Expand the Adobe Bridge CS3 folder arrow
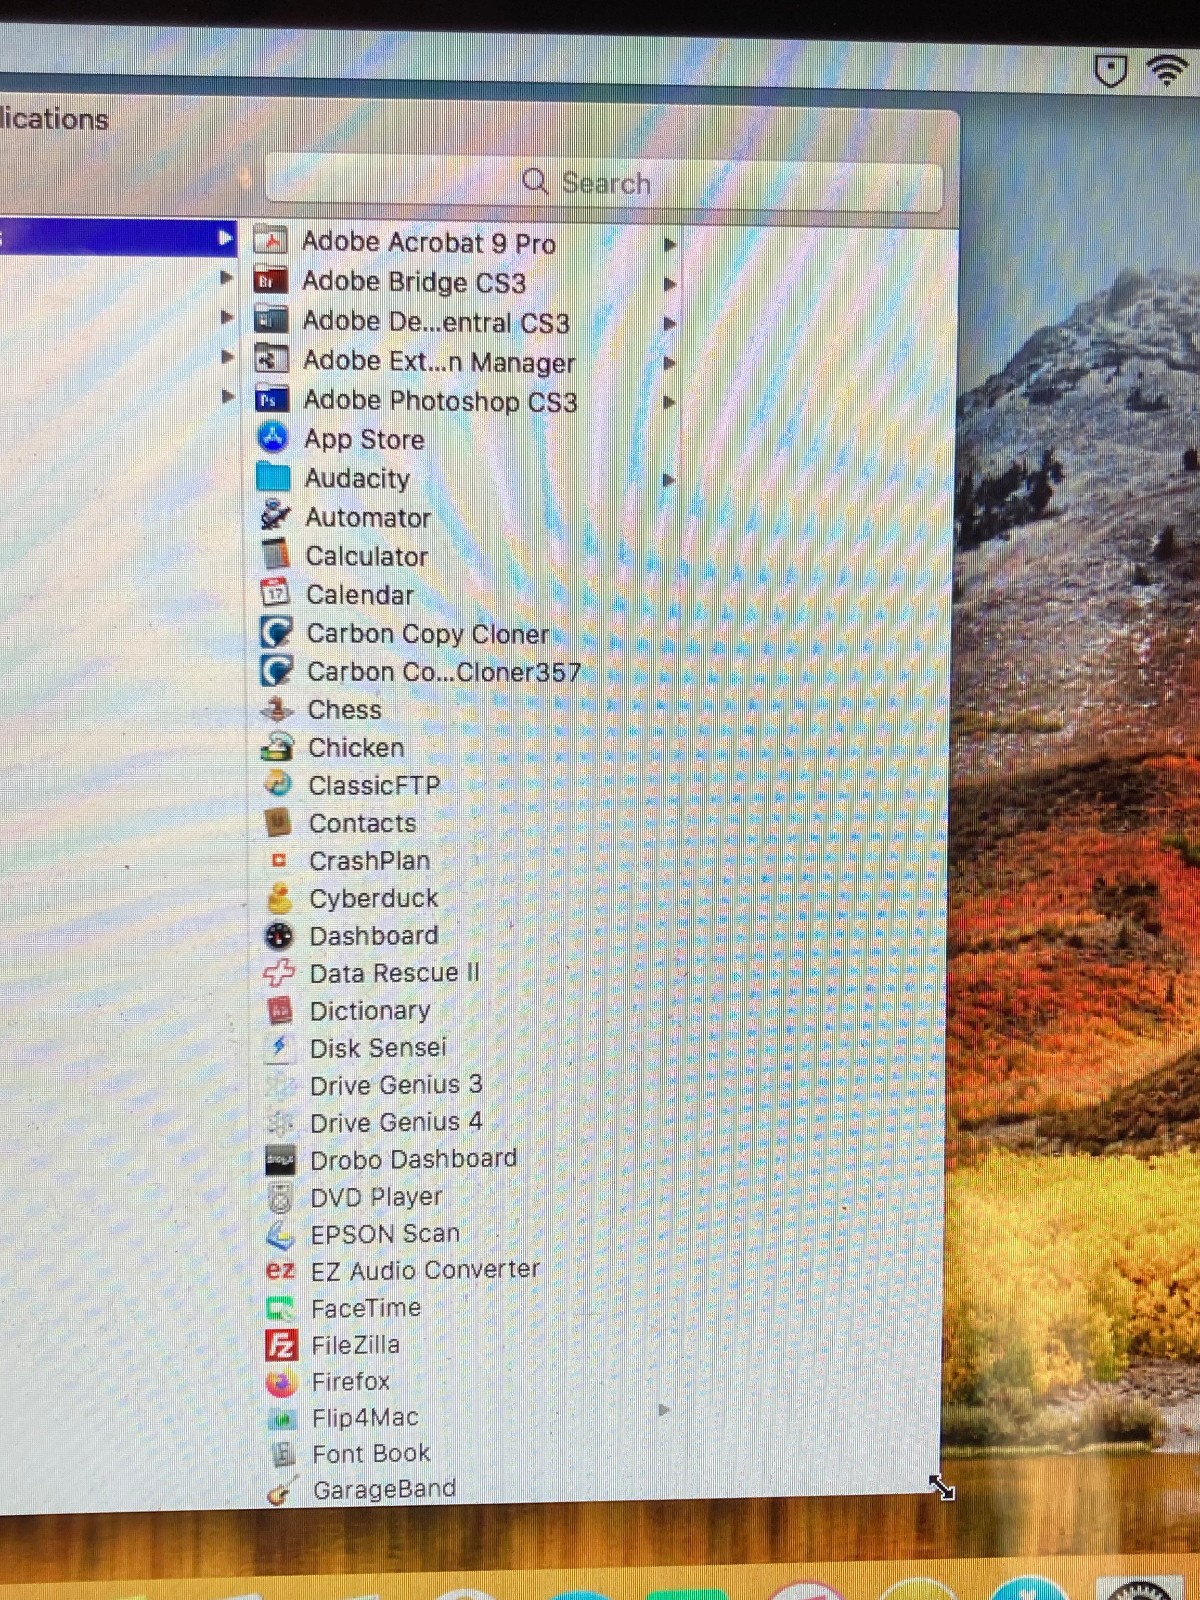 670,284
